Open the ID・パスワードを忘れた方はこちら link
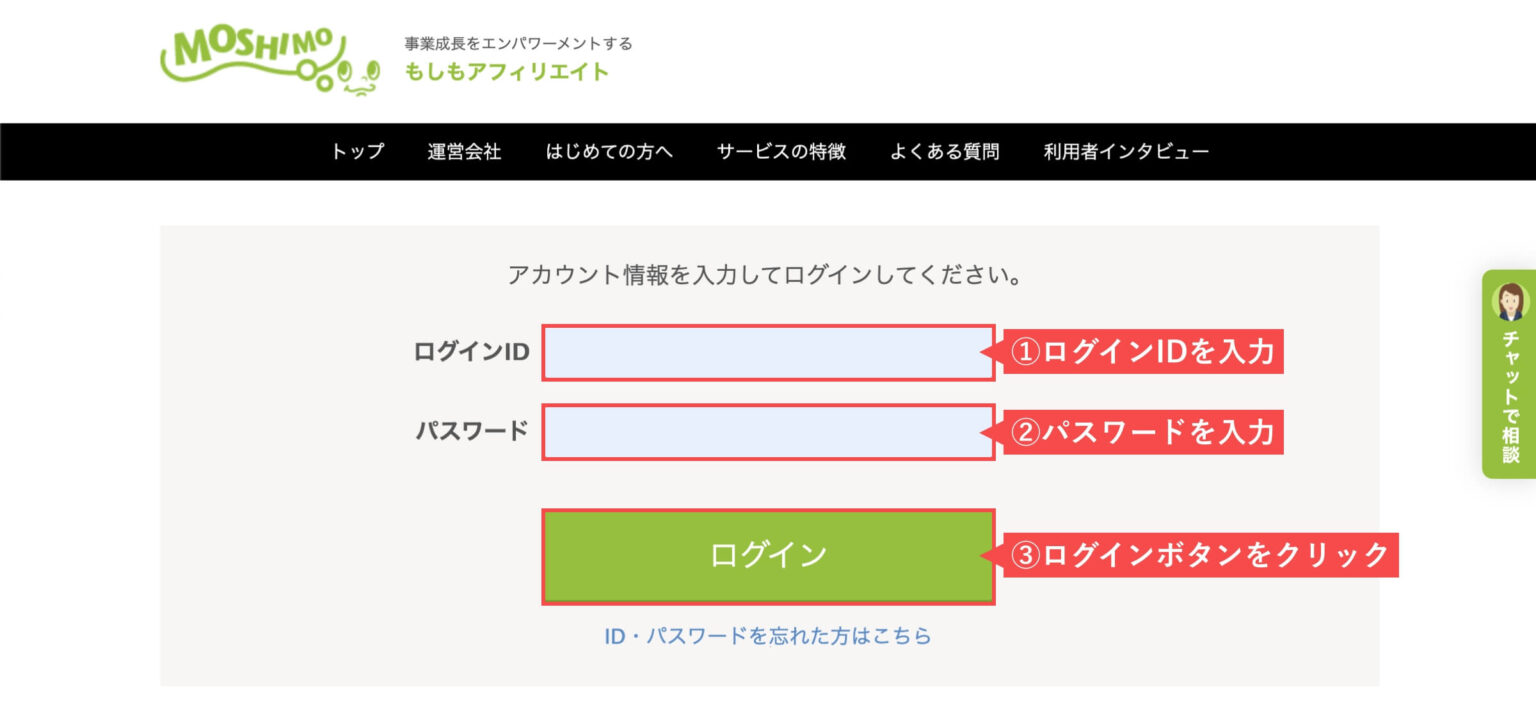 pos(767,634)
